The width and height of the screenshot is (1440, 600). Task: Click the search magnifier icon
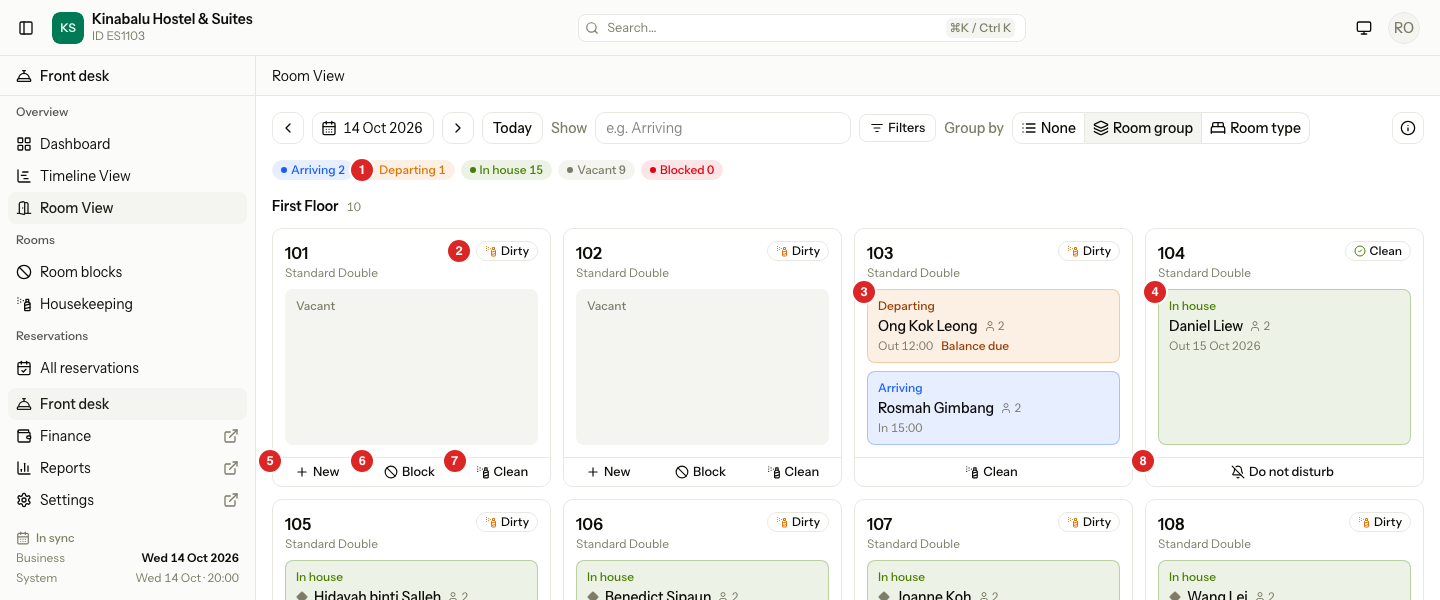click(x=592, y=28)
